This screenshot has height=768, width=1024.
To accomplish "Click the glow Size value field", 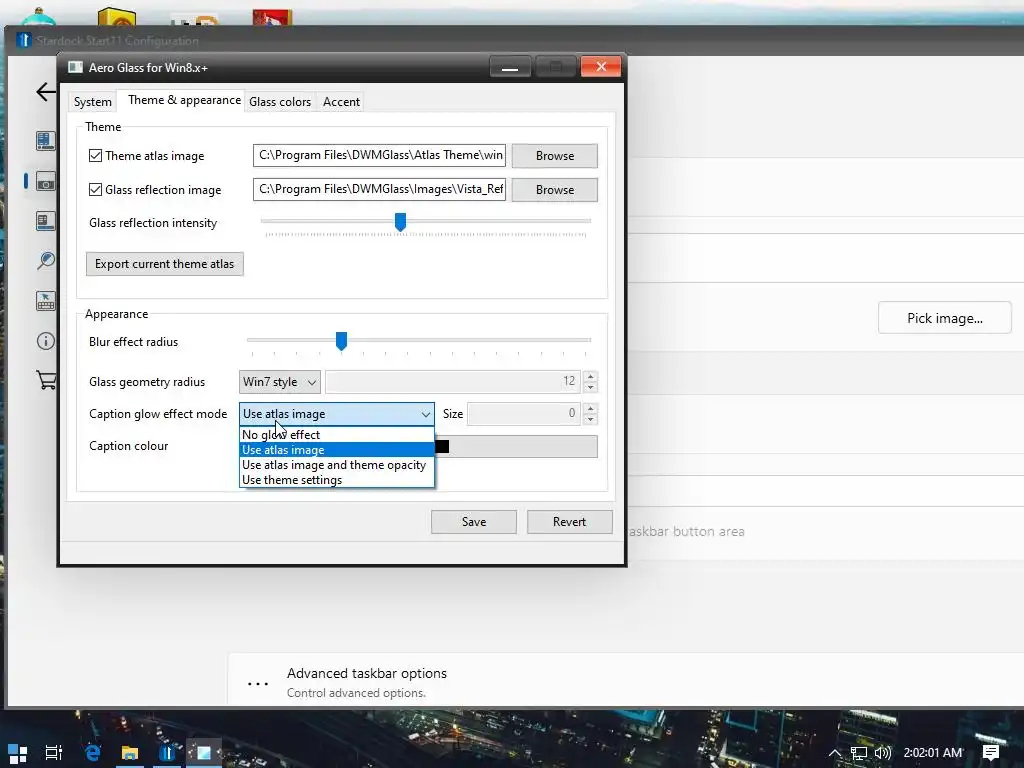I will tap(524, 413).
